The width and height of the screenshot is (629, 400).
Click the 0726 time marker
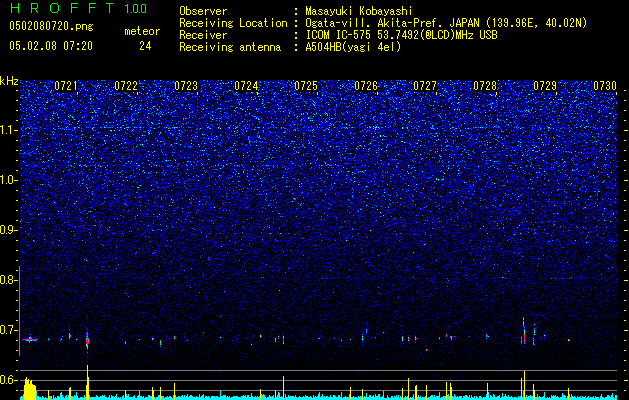366,86
